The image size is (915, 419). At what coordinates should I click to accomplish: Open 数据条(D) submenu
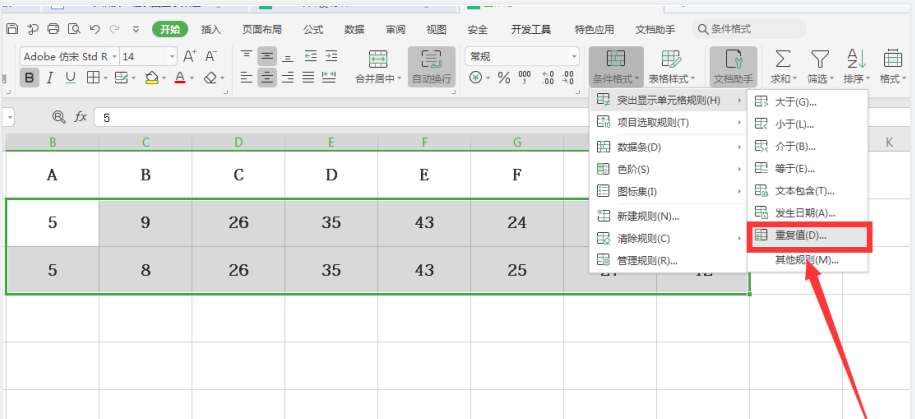[x=669, y=147]
